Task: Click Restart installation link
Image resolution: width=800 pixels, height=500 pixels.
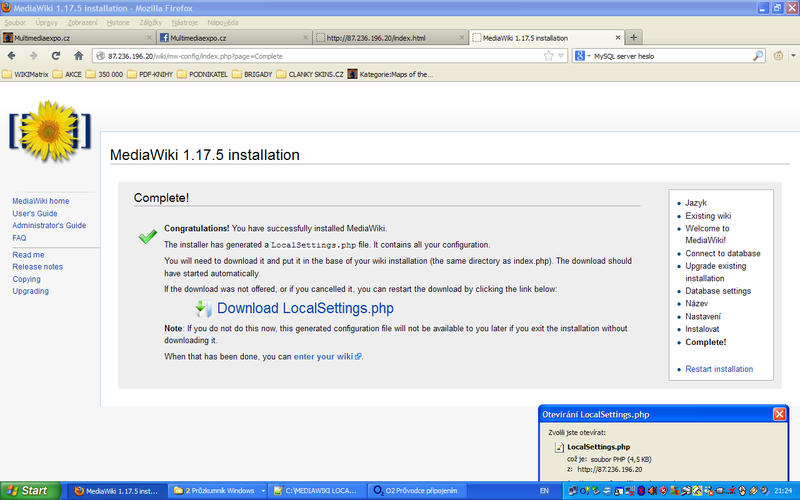Action: click(719, 369)
